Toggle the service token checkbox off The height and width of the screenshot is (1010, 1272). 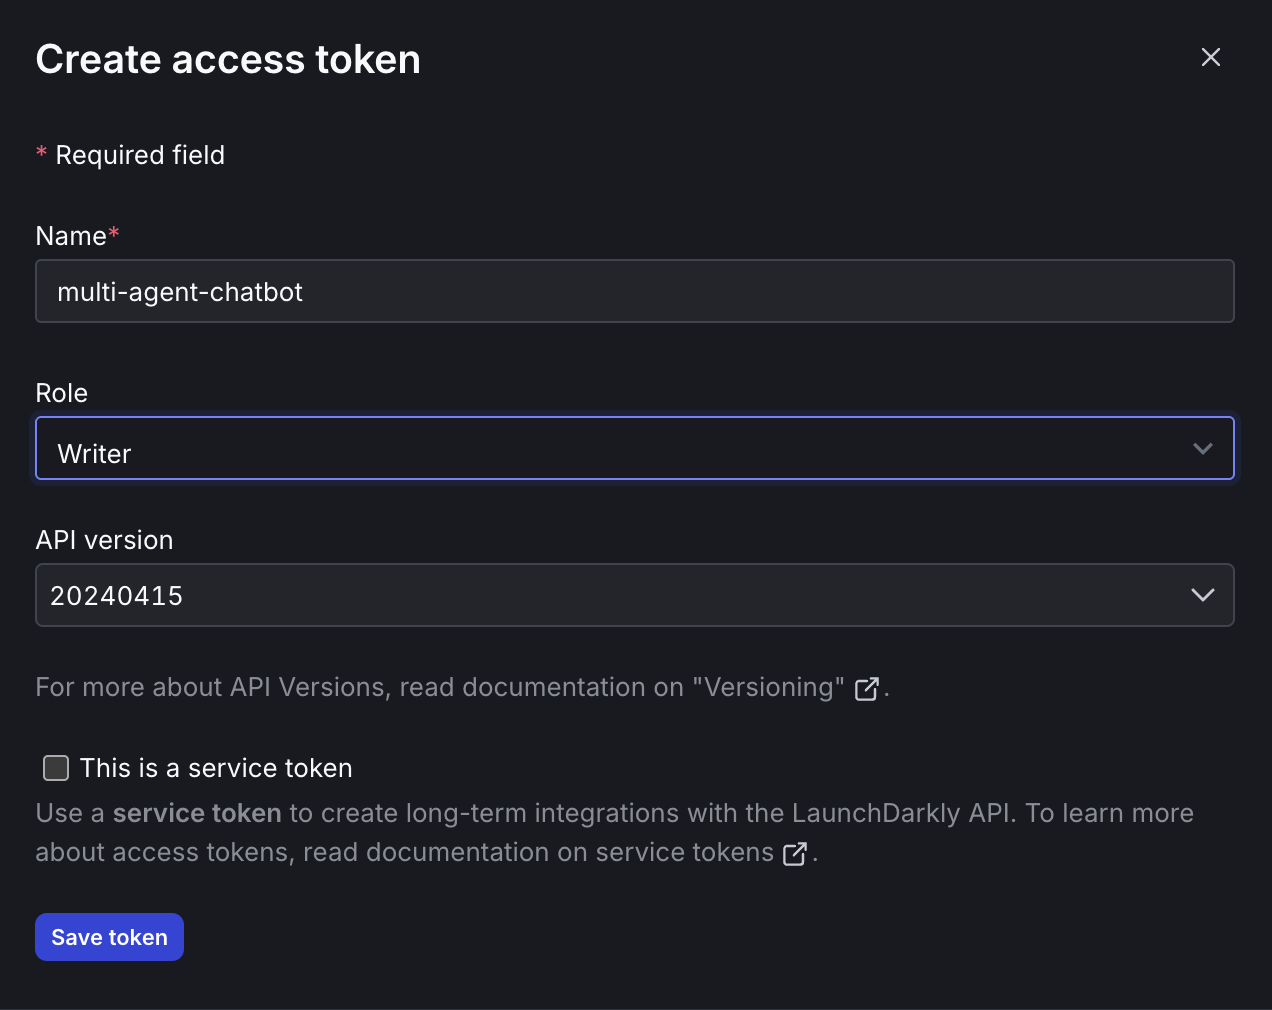pos(55,768)
